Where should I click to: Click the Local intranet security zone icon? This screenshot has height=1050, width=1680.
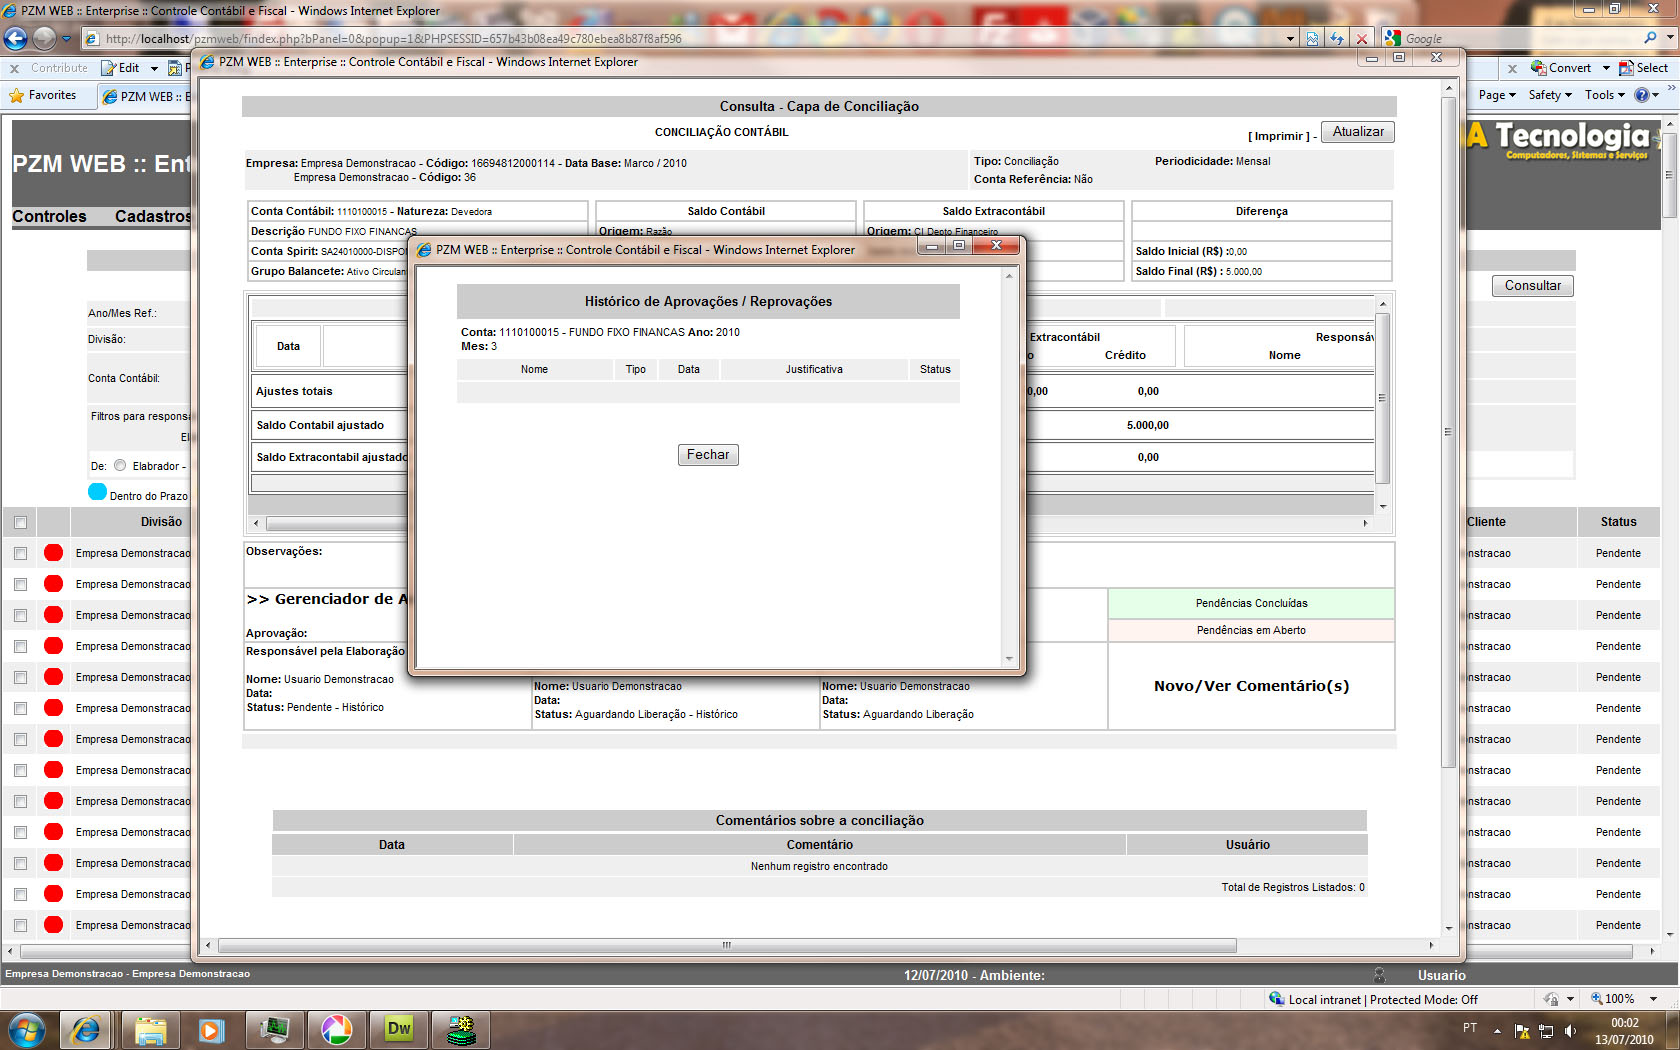[x=1276, y=999]
